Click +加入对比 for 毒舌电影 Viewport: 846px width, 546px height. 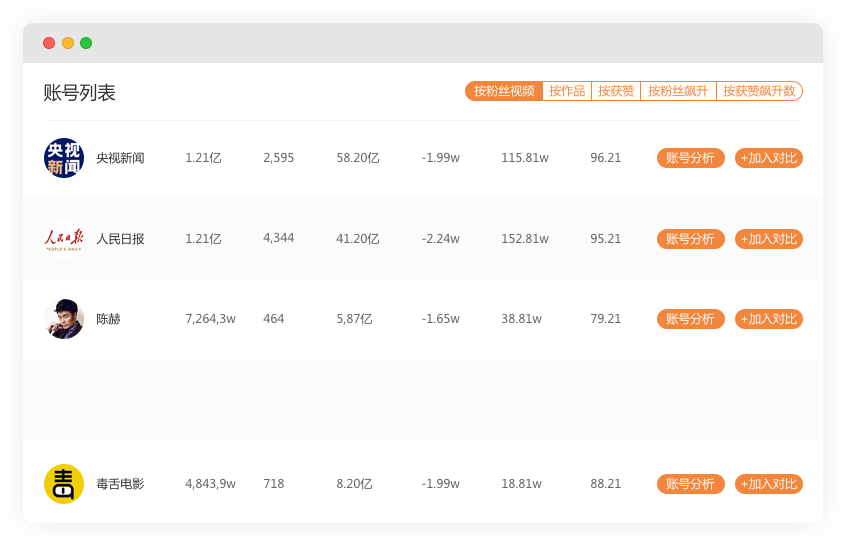click(x=769, y=484)
